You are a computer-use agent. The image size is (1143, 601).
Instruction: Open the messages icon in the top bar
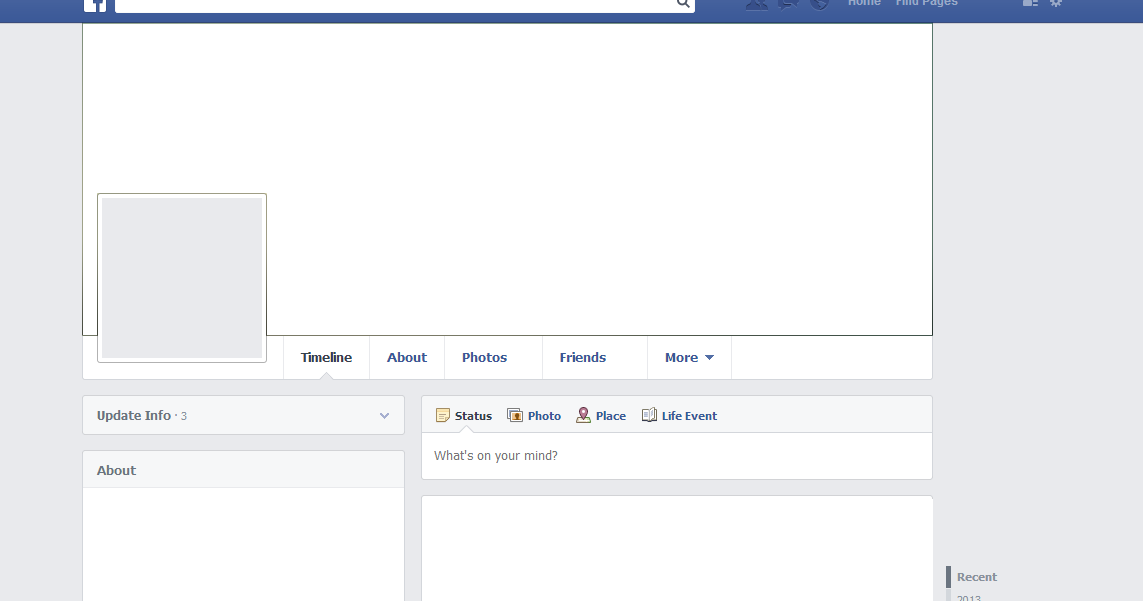(x=788, y=5)
